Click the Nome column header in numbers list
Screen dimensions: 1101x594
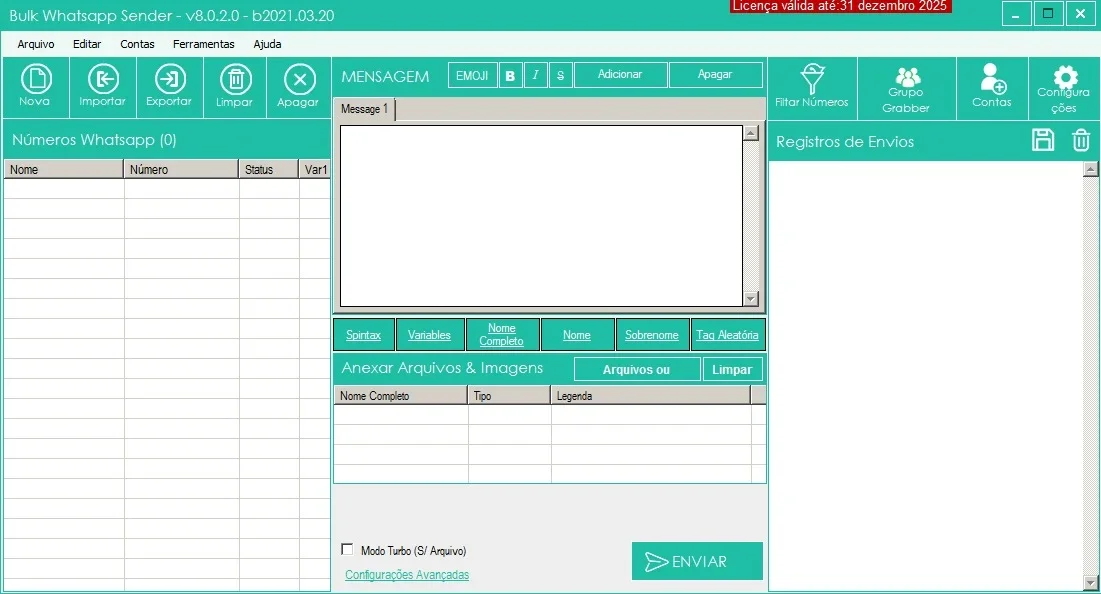[64, 169]
